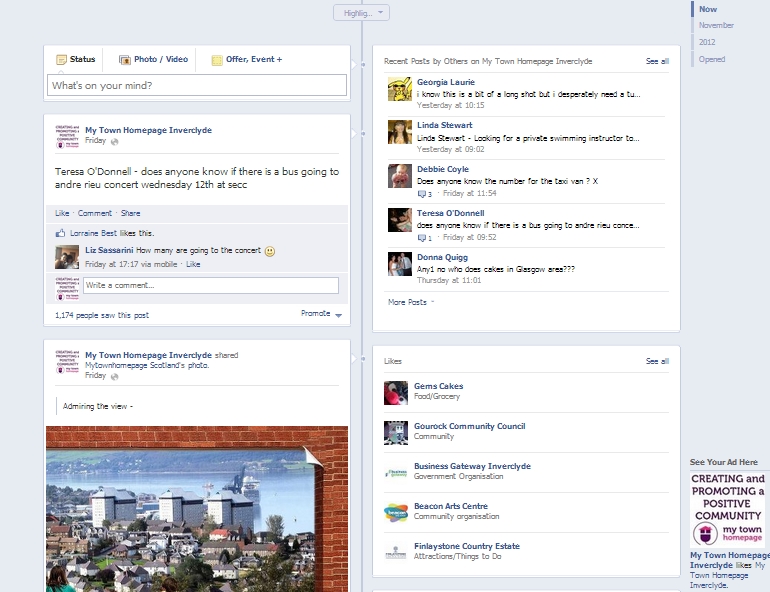Screen dimensions: 770x592
Task: Jump to November in the timeline navigator
Action: pyautogui.click(x=716, y=25)
